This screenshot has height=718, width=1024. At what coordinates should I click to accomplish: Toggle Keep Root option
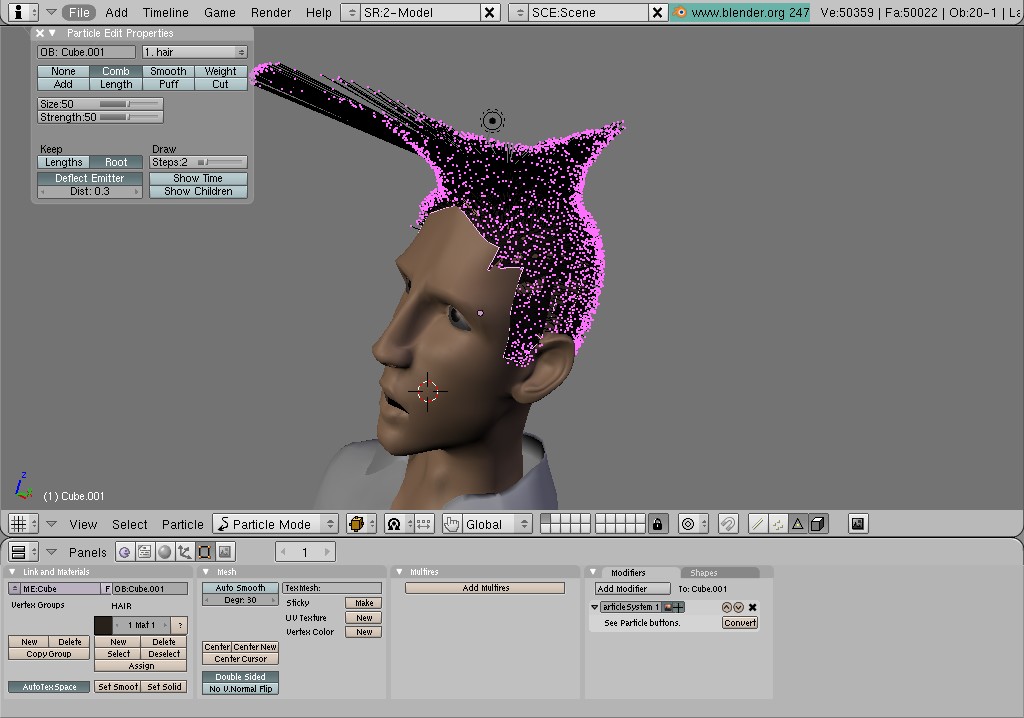[x=116, y=162]
